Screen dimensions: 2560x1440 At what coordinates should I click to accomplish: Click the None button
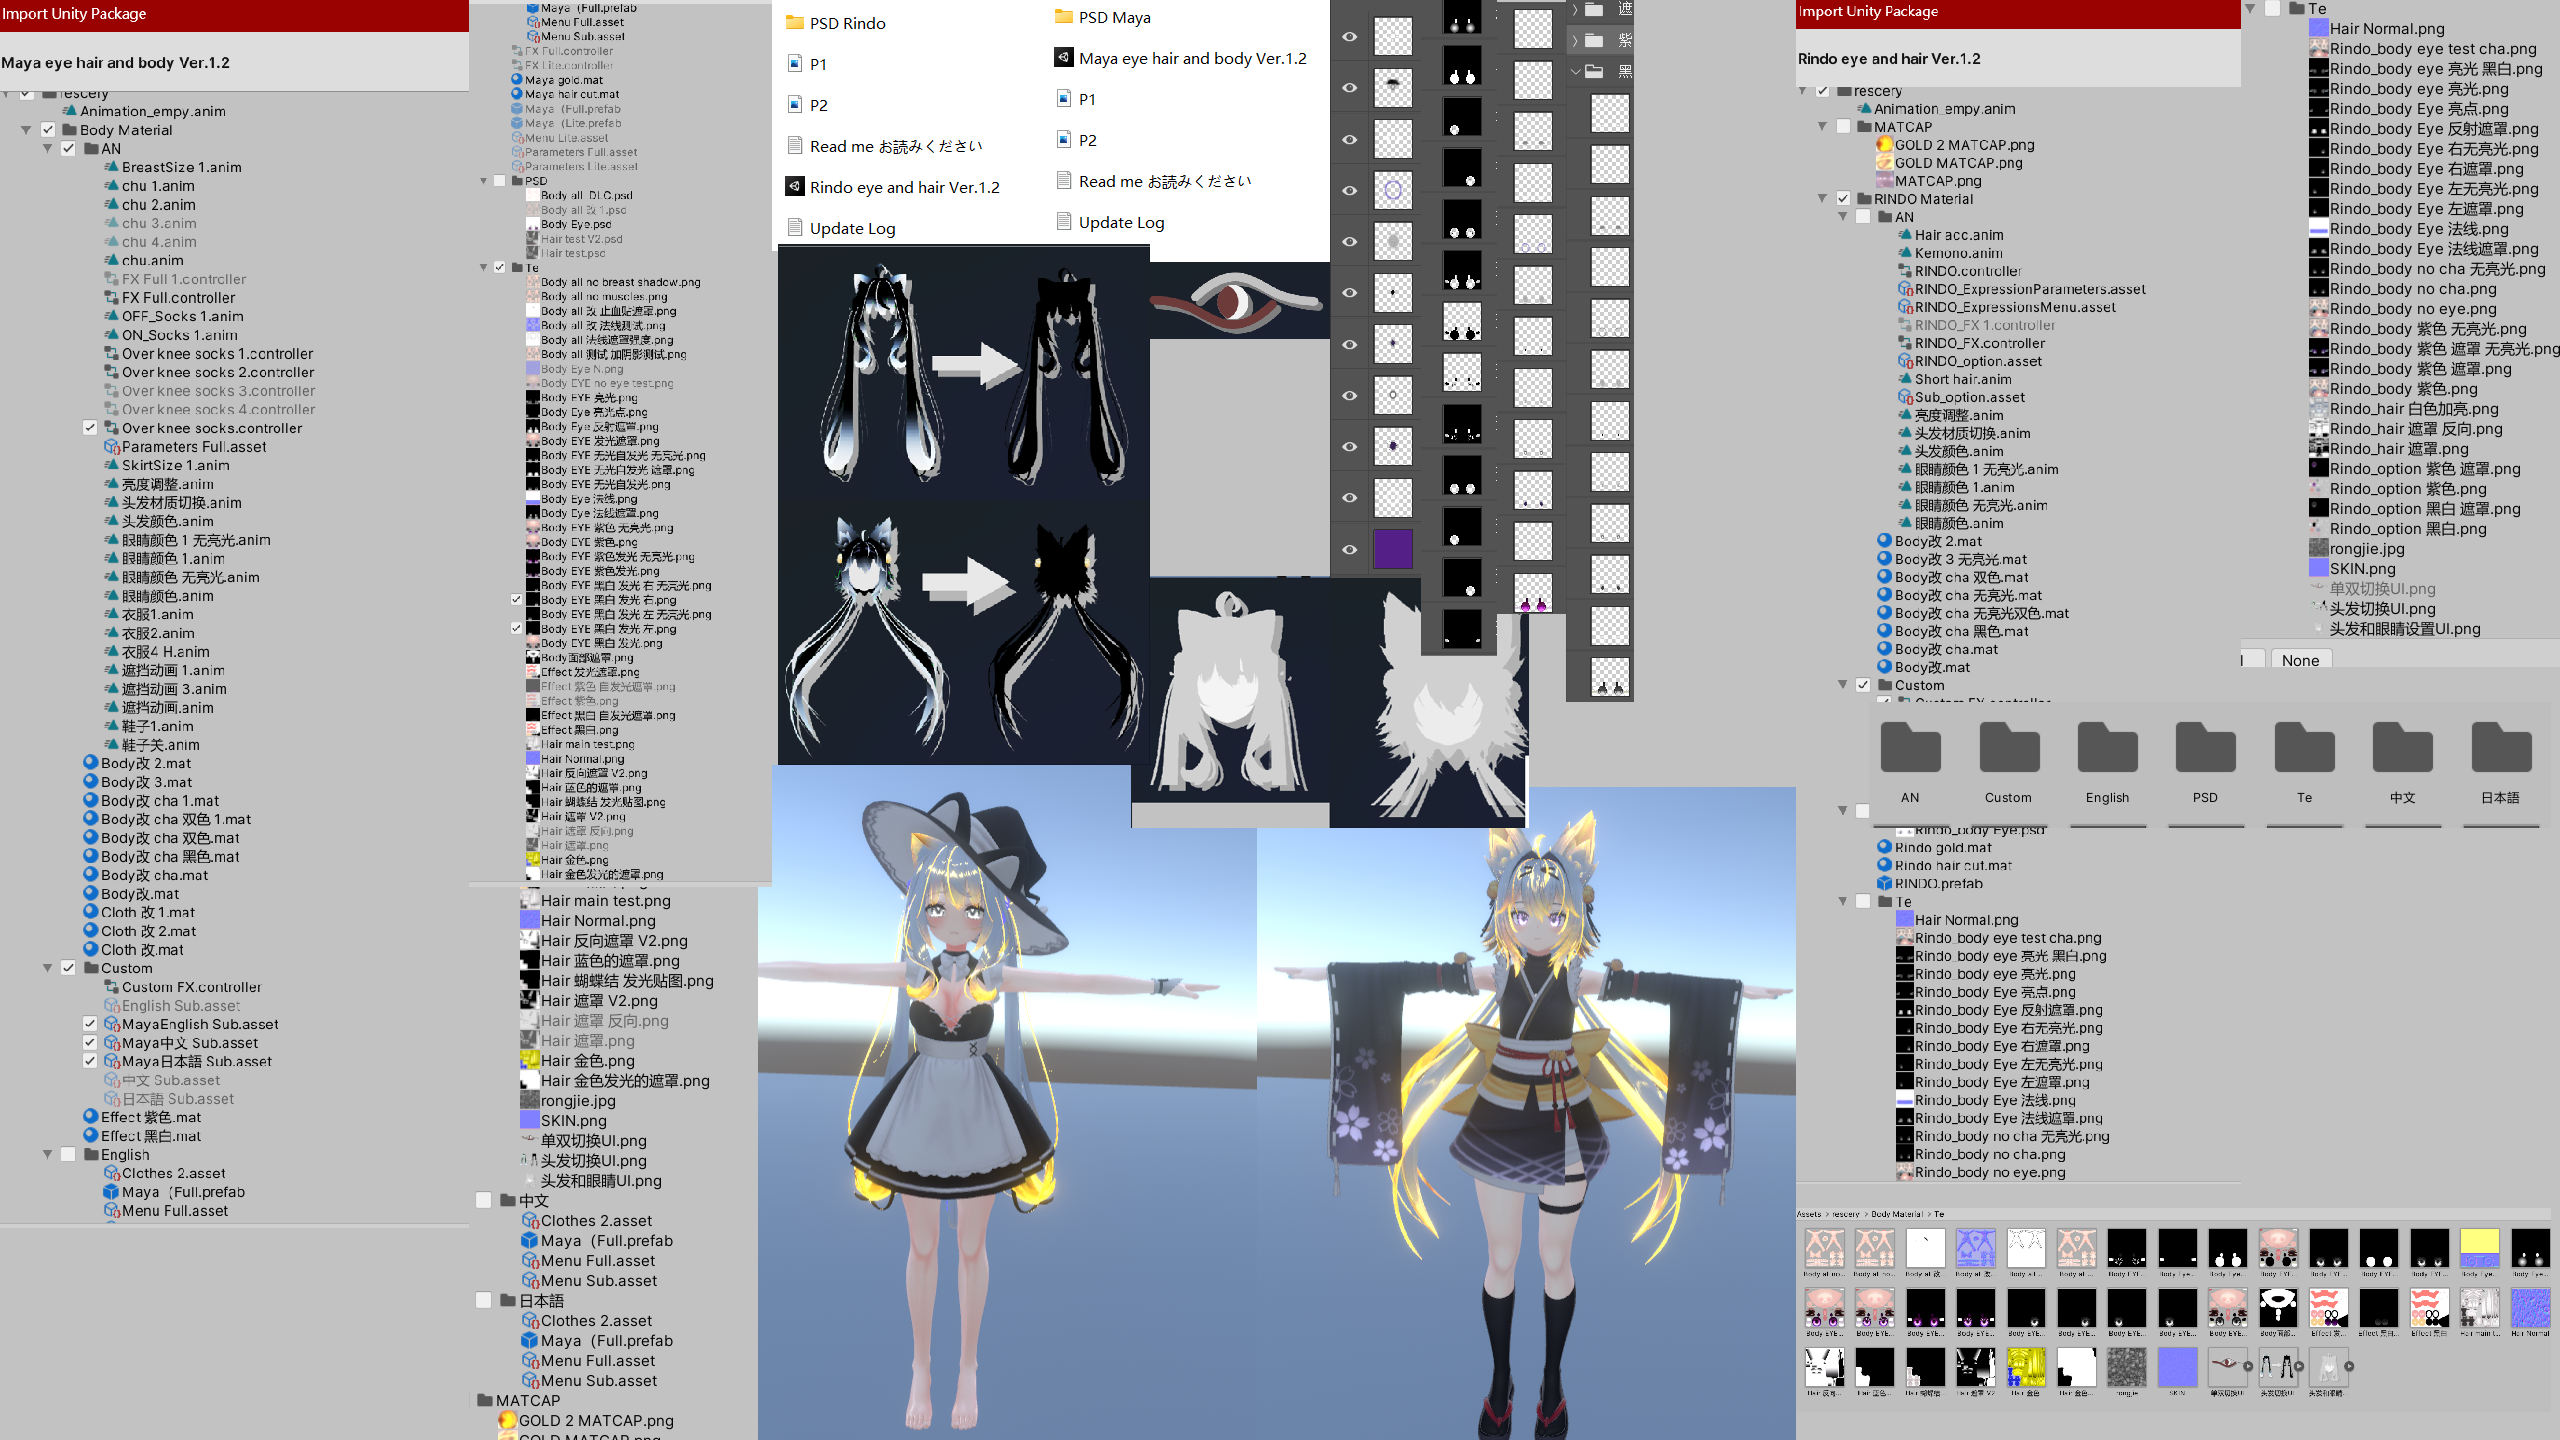(x=2300, y=660)
